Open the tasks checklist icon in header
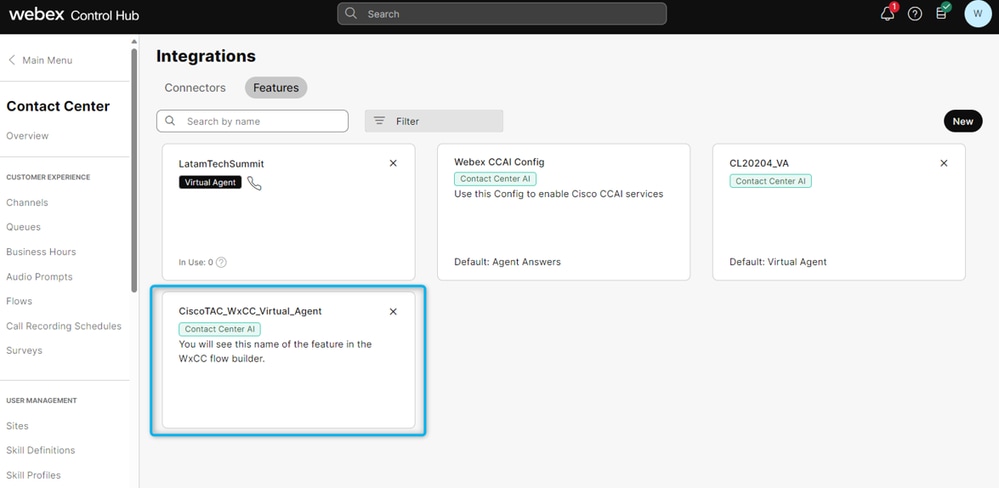Viewport: 999px width, 488px height. click(942, 13)
